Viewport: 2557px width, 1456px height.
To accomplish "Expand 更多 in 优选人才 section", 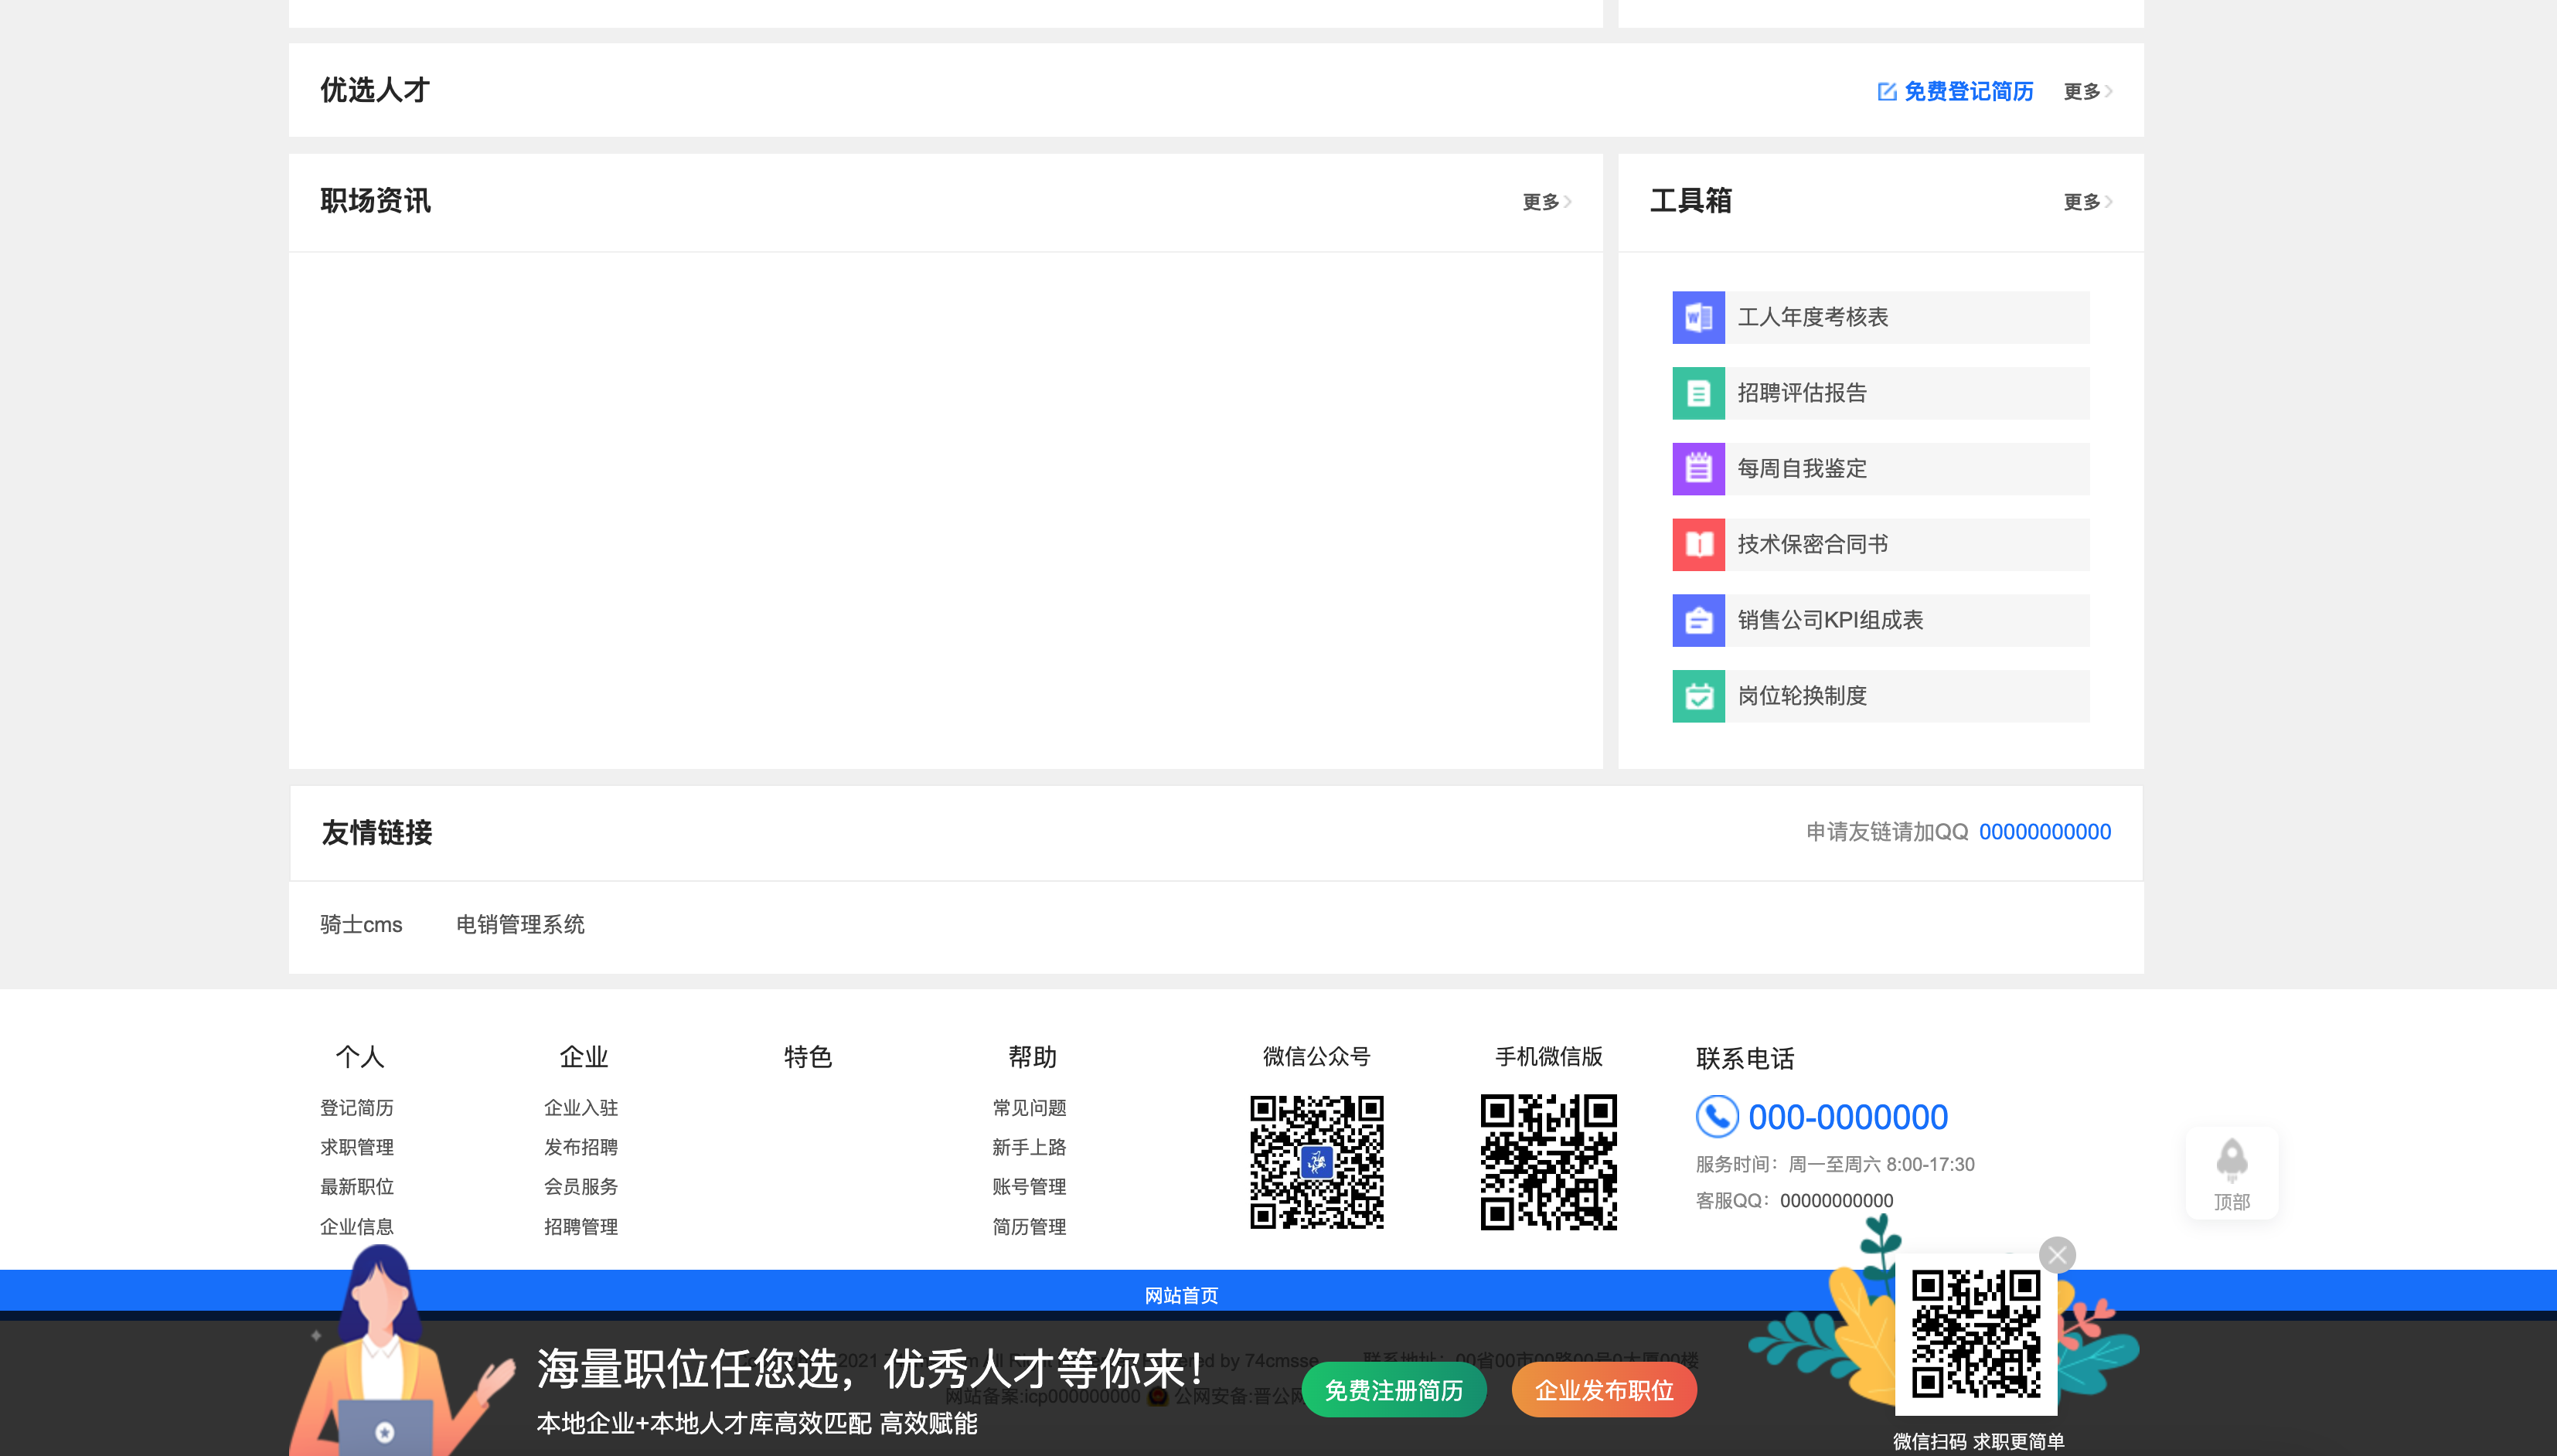I will (x=2088, y=92).
